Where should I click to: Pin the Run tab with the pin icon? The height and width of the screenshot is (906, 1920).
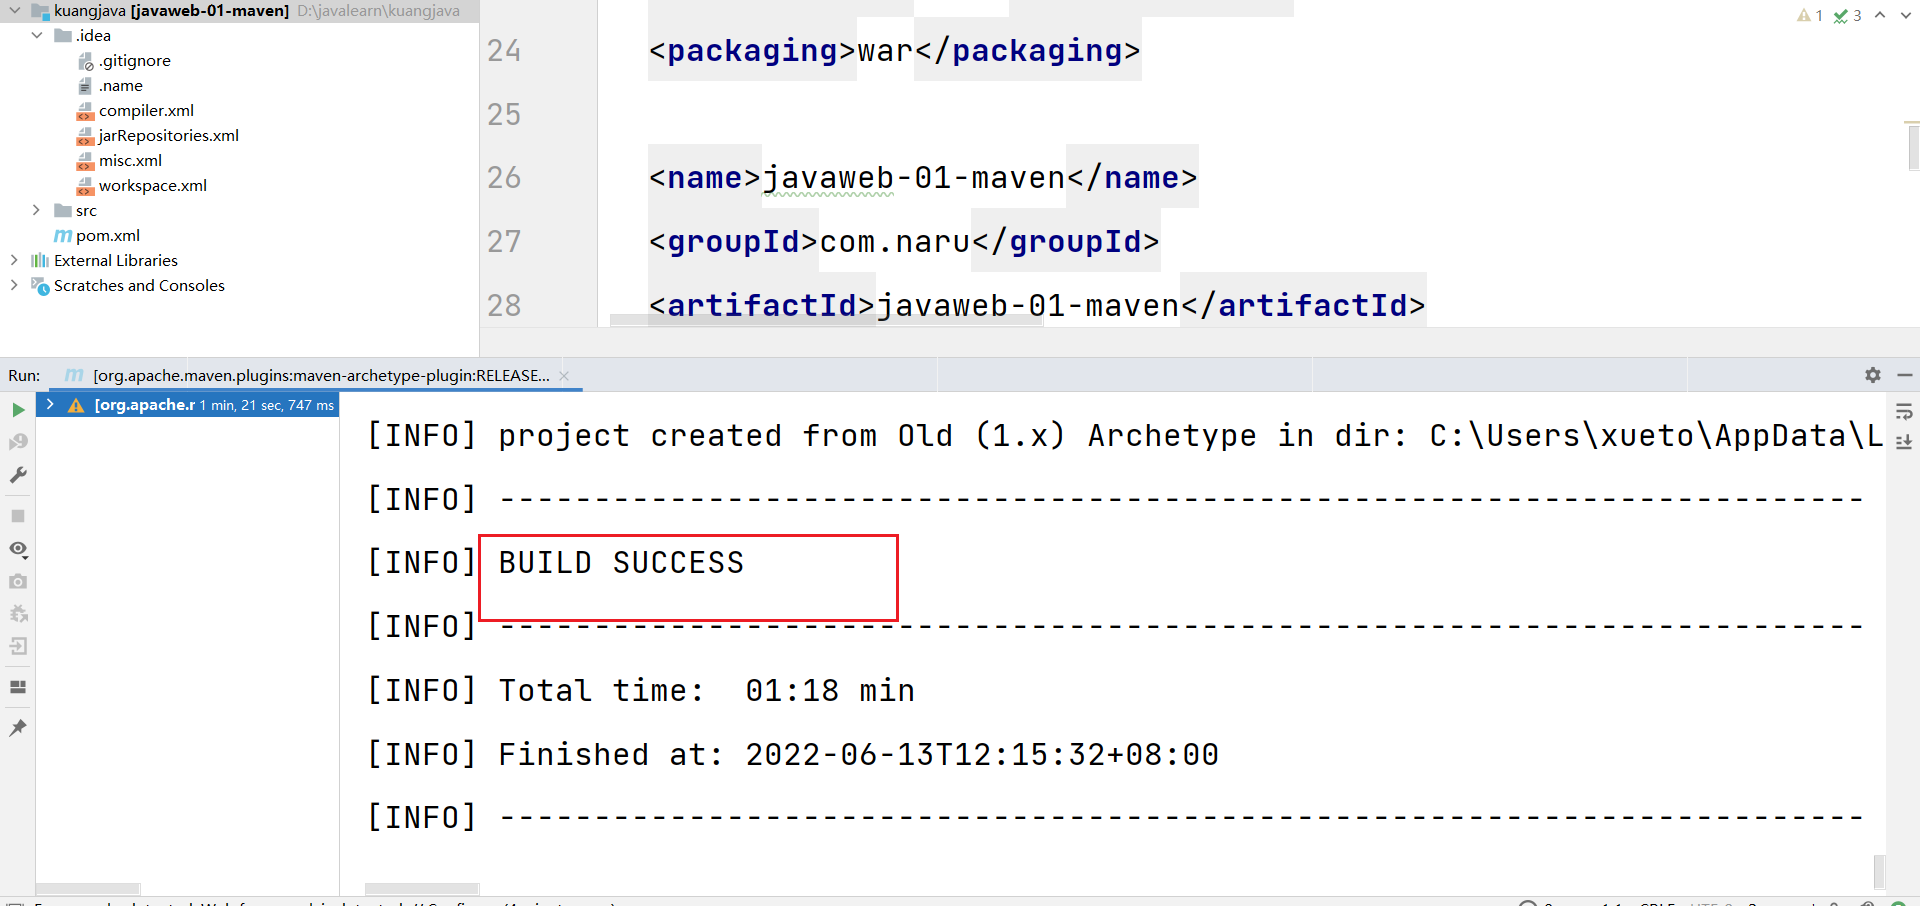click(x=18, y=728)
